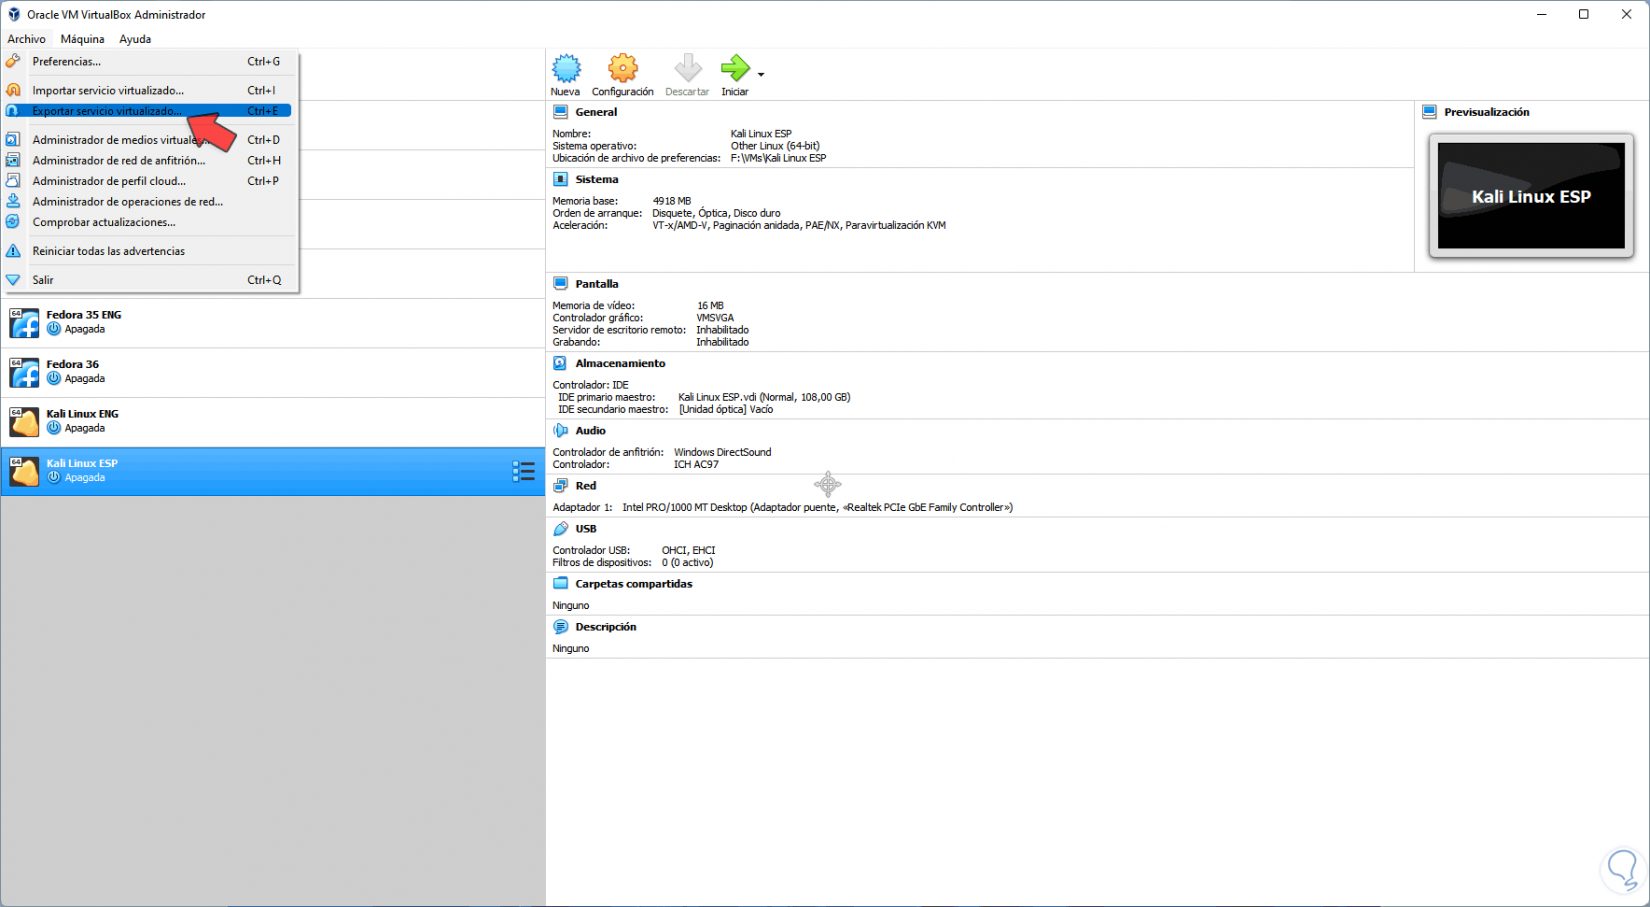Open the Almacenamiento section header link
The width and height of the screenshot is (1650, 907).
pyautogui.click(x=620, y=363)
